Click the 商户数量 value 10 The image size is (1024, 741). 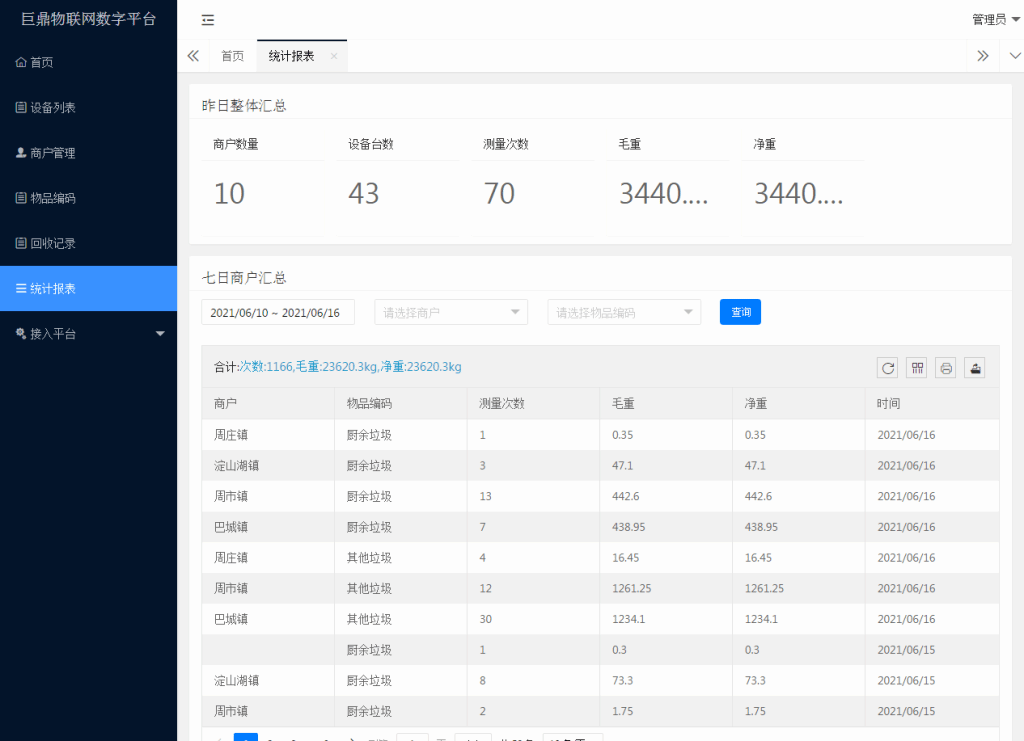229,193
